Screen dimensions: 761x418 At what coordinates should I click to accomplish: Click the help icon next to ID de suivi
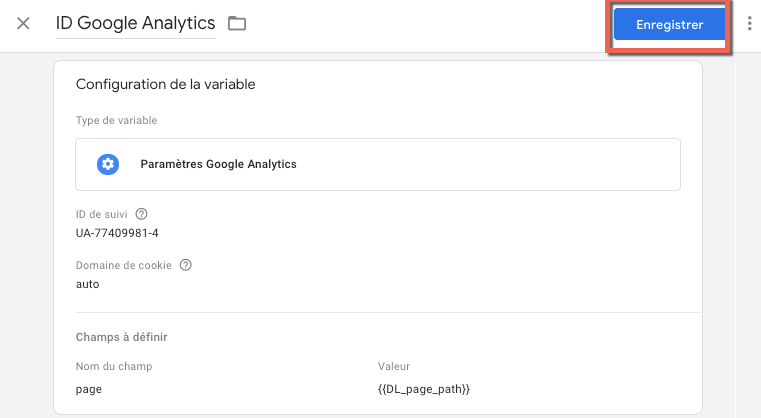pos(141,214)
